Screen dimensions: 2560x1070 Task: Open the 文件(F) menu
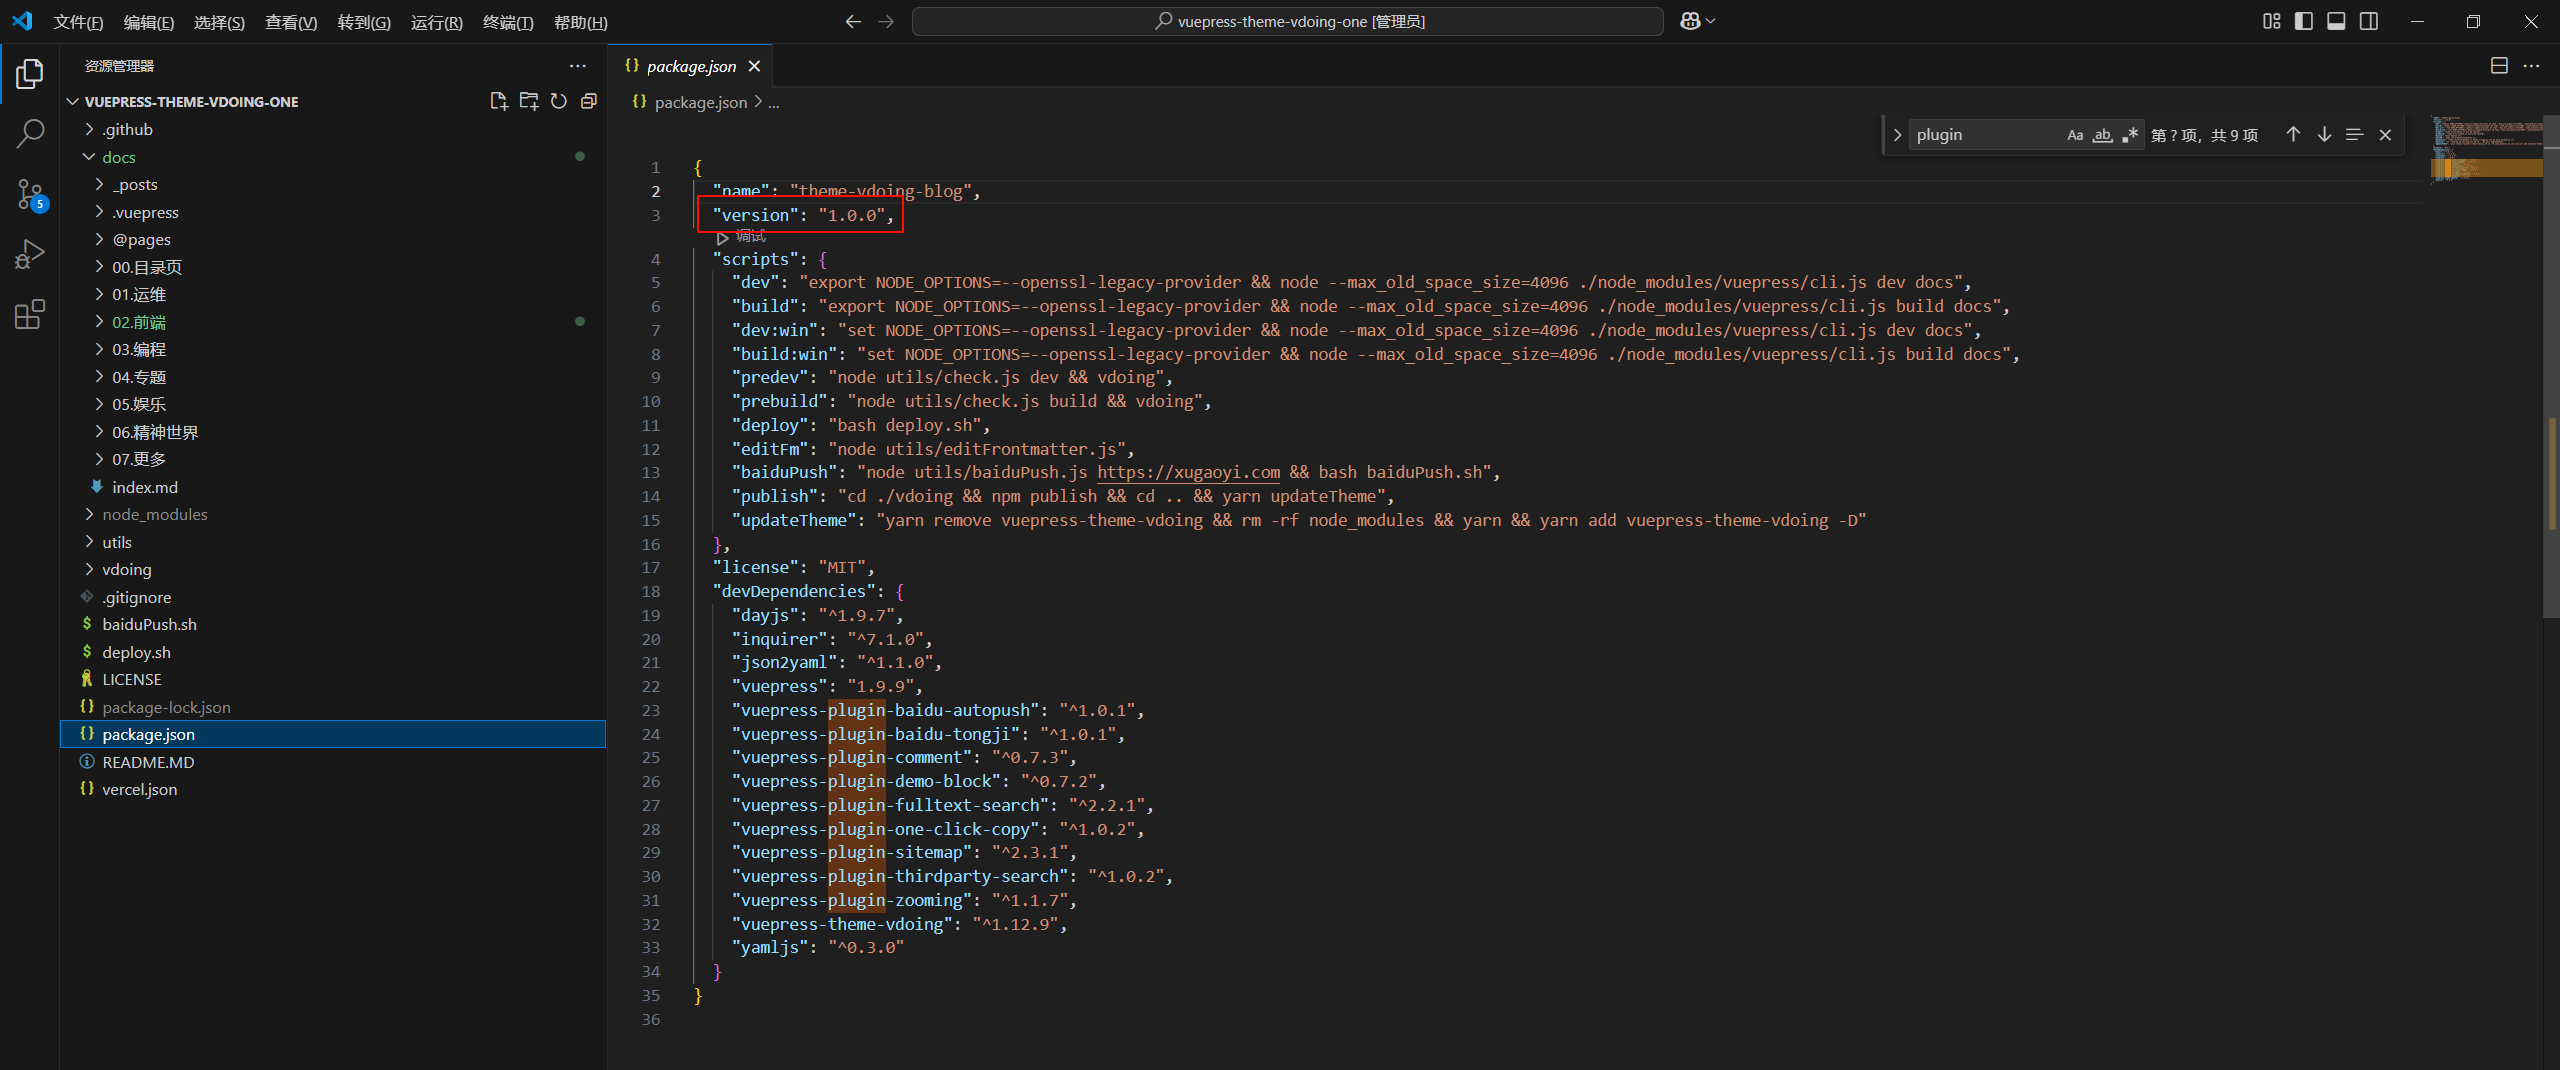(x=78, y=22)
